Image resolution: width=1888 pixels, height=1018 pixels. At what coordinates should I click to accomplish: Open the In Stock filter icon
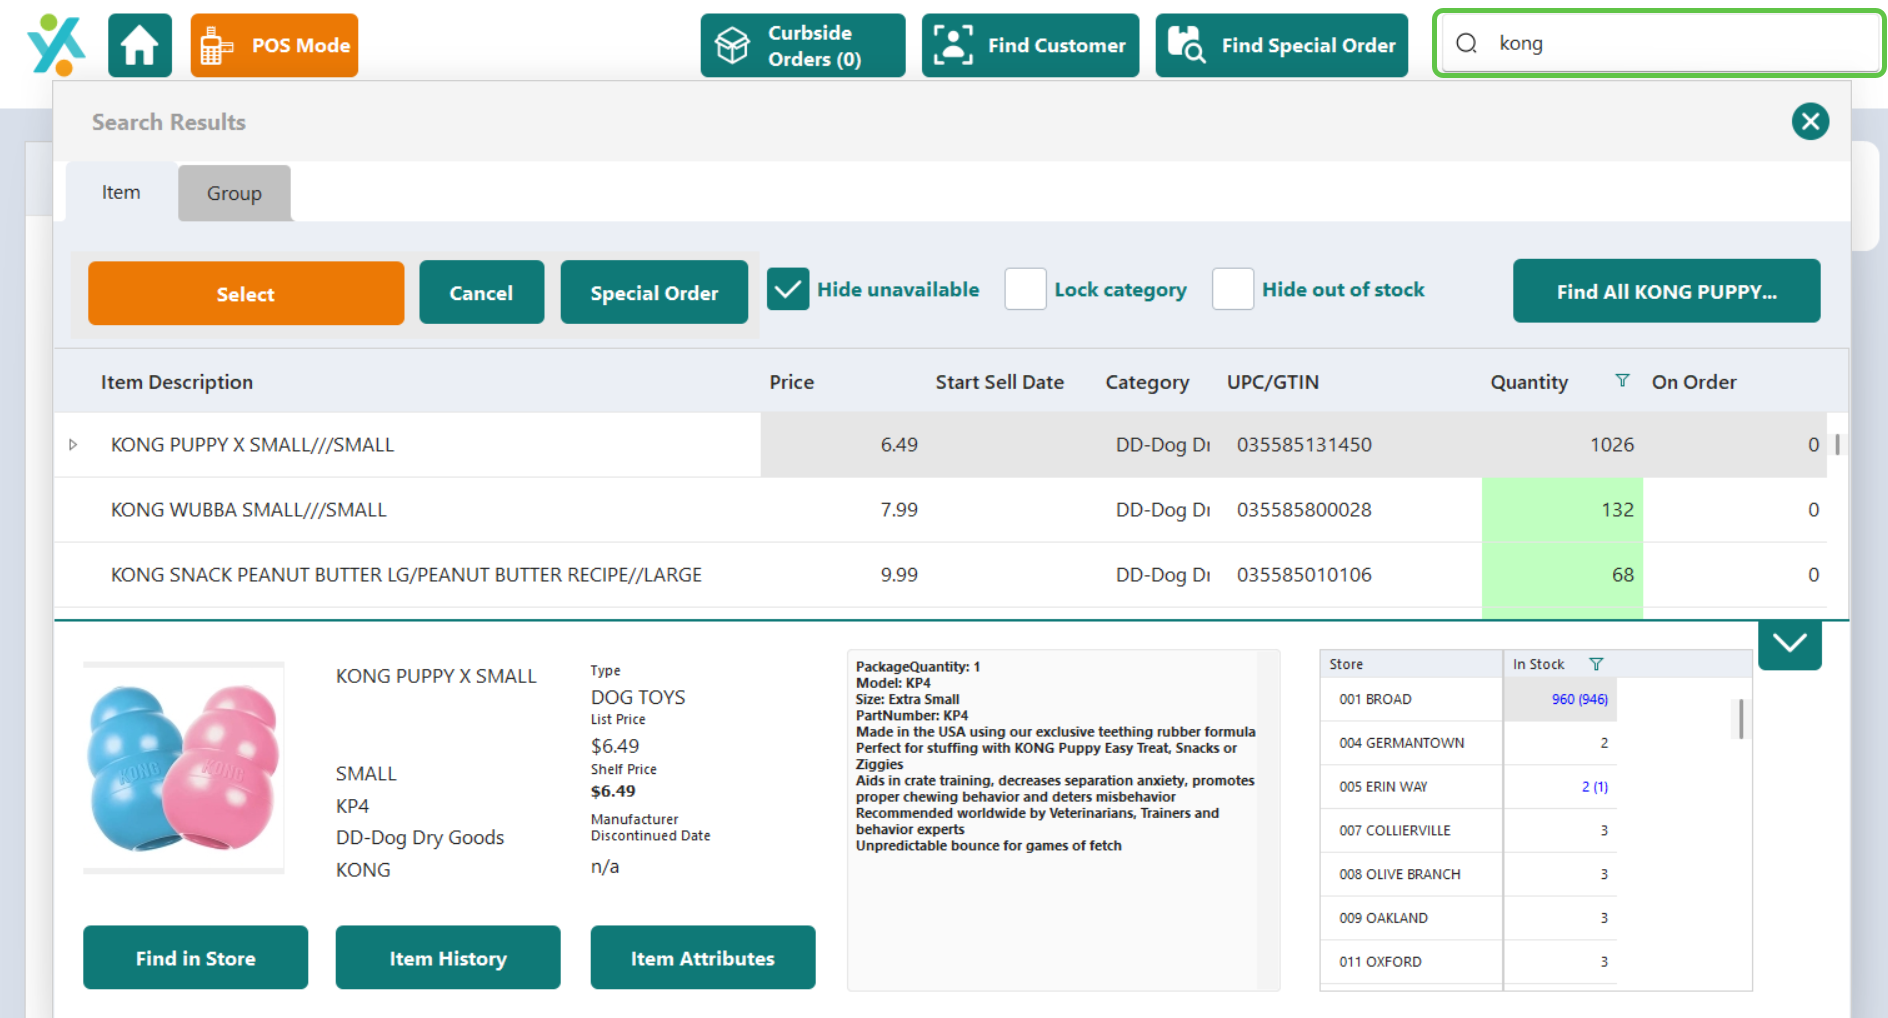tap(1596, 664)
